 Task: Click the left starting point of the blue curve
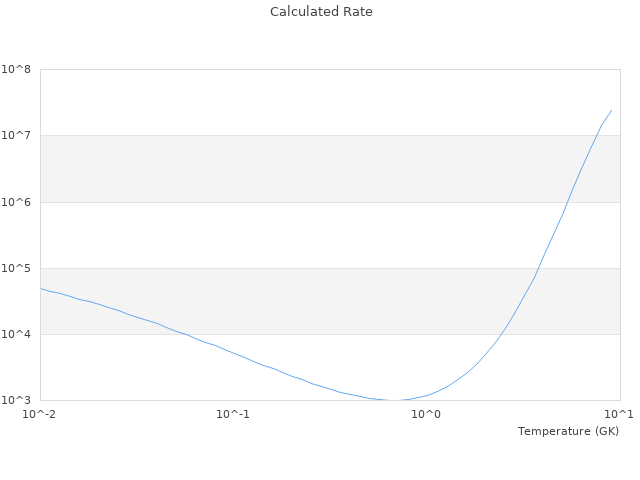tap(41, 288)
